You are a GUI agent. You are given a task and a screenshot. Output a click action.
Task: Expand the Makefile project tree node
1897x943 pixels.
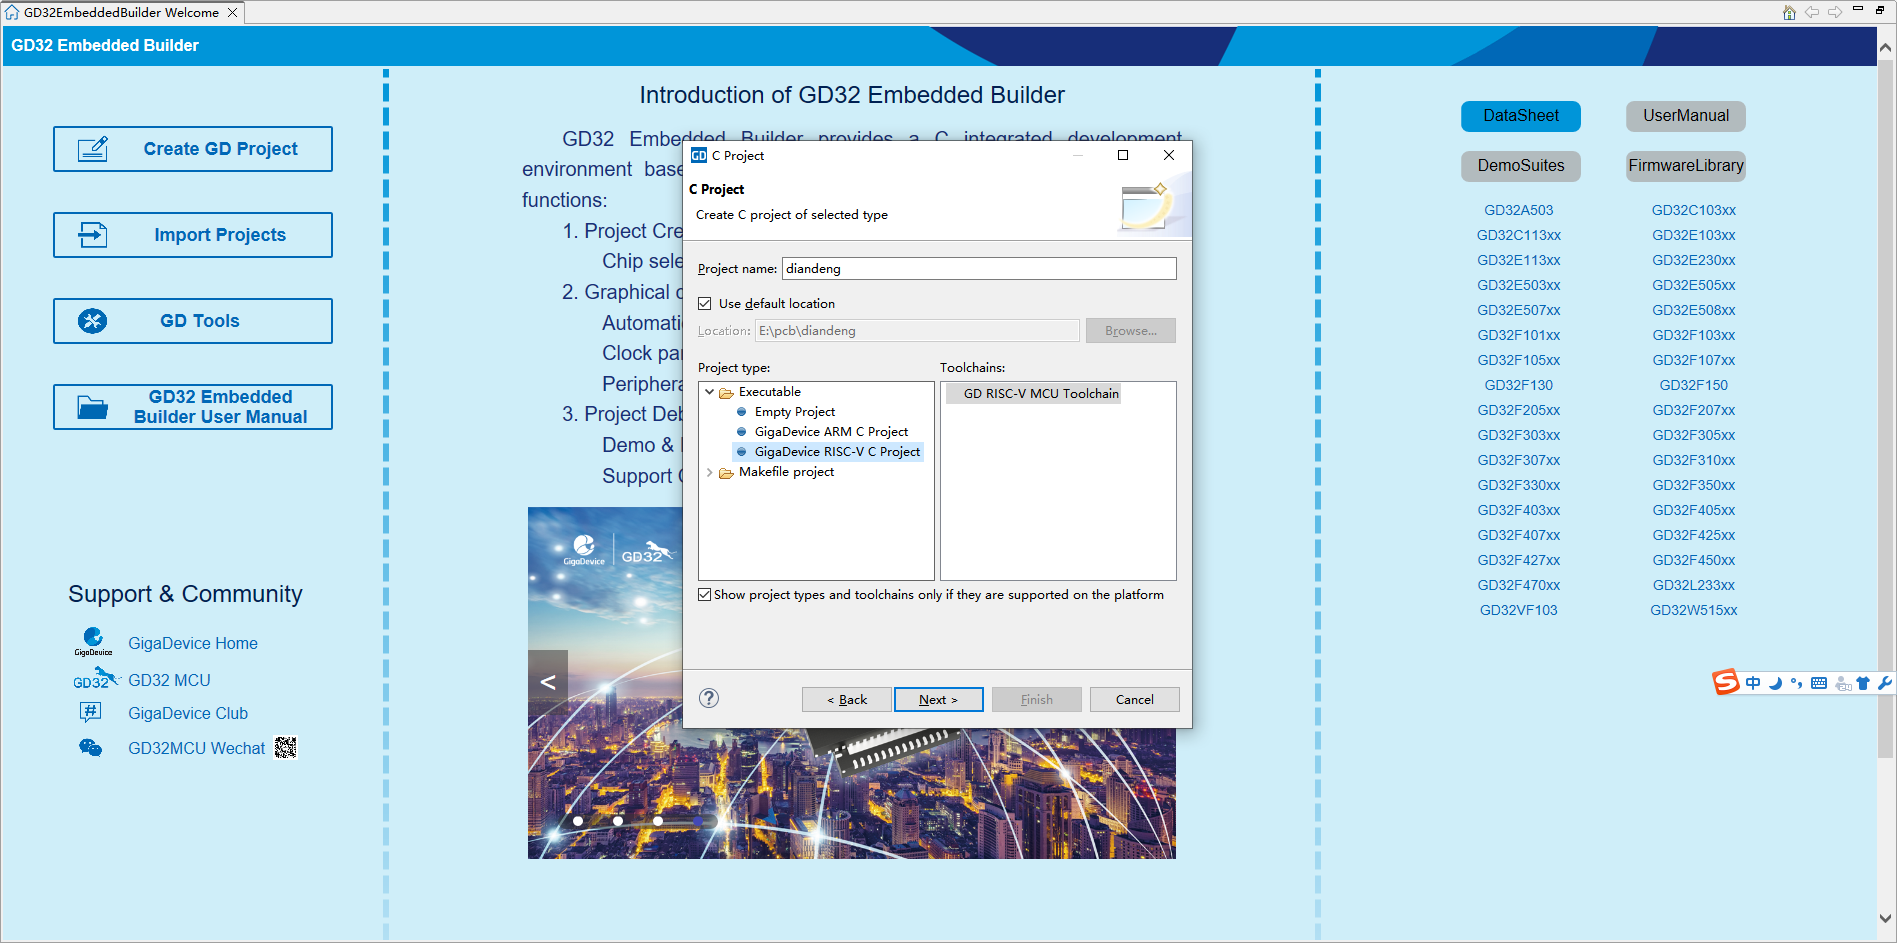tap(710, 472)
